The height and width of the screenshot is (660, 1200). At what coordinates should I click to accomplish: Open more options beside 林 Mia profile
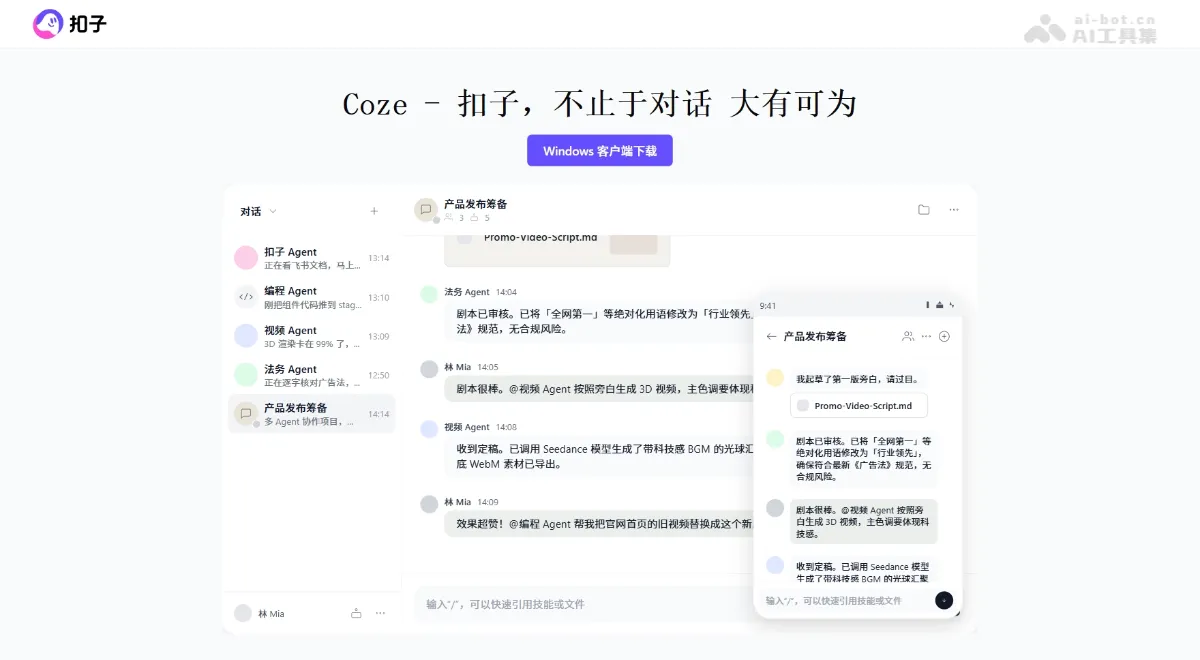380,613
